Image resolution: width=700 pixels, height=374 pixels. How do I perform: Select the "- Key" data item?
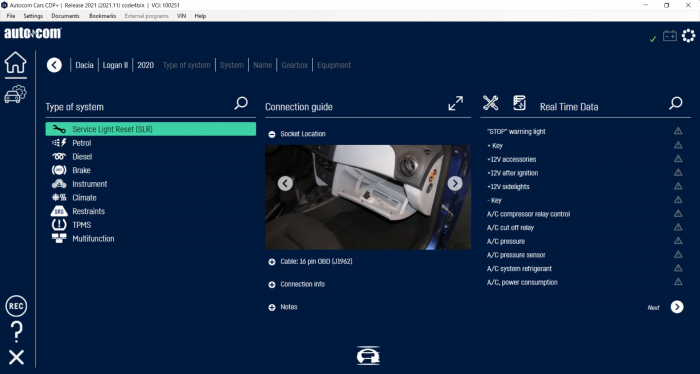pyautogui.click(x=494, y=200)
